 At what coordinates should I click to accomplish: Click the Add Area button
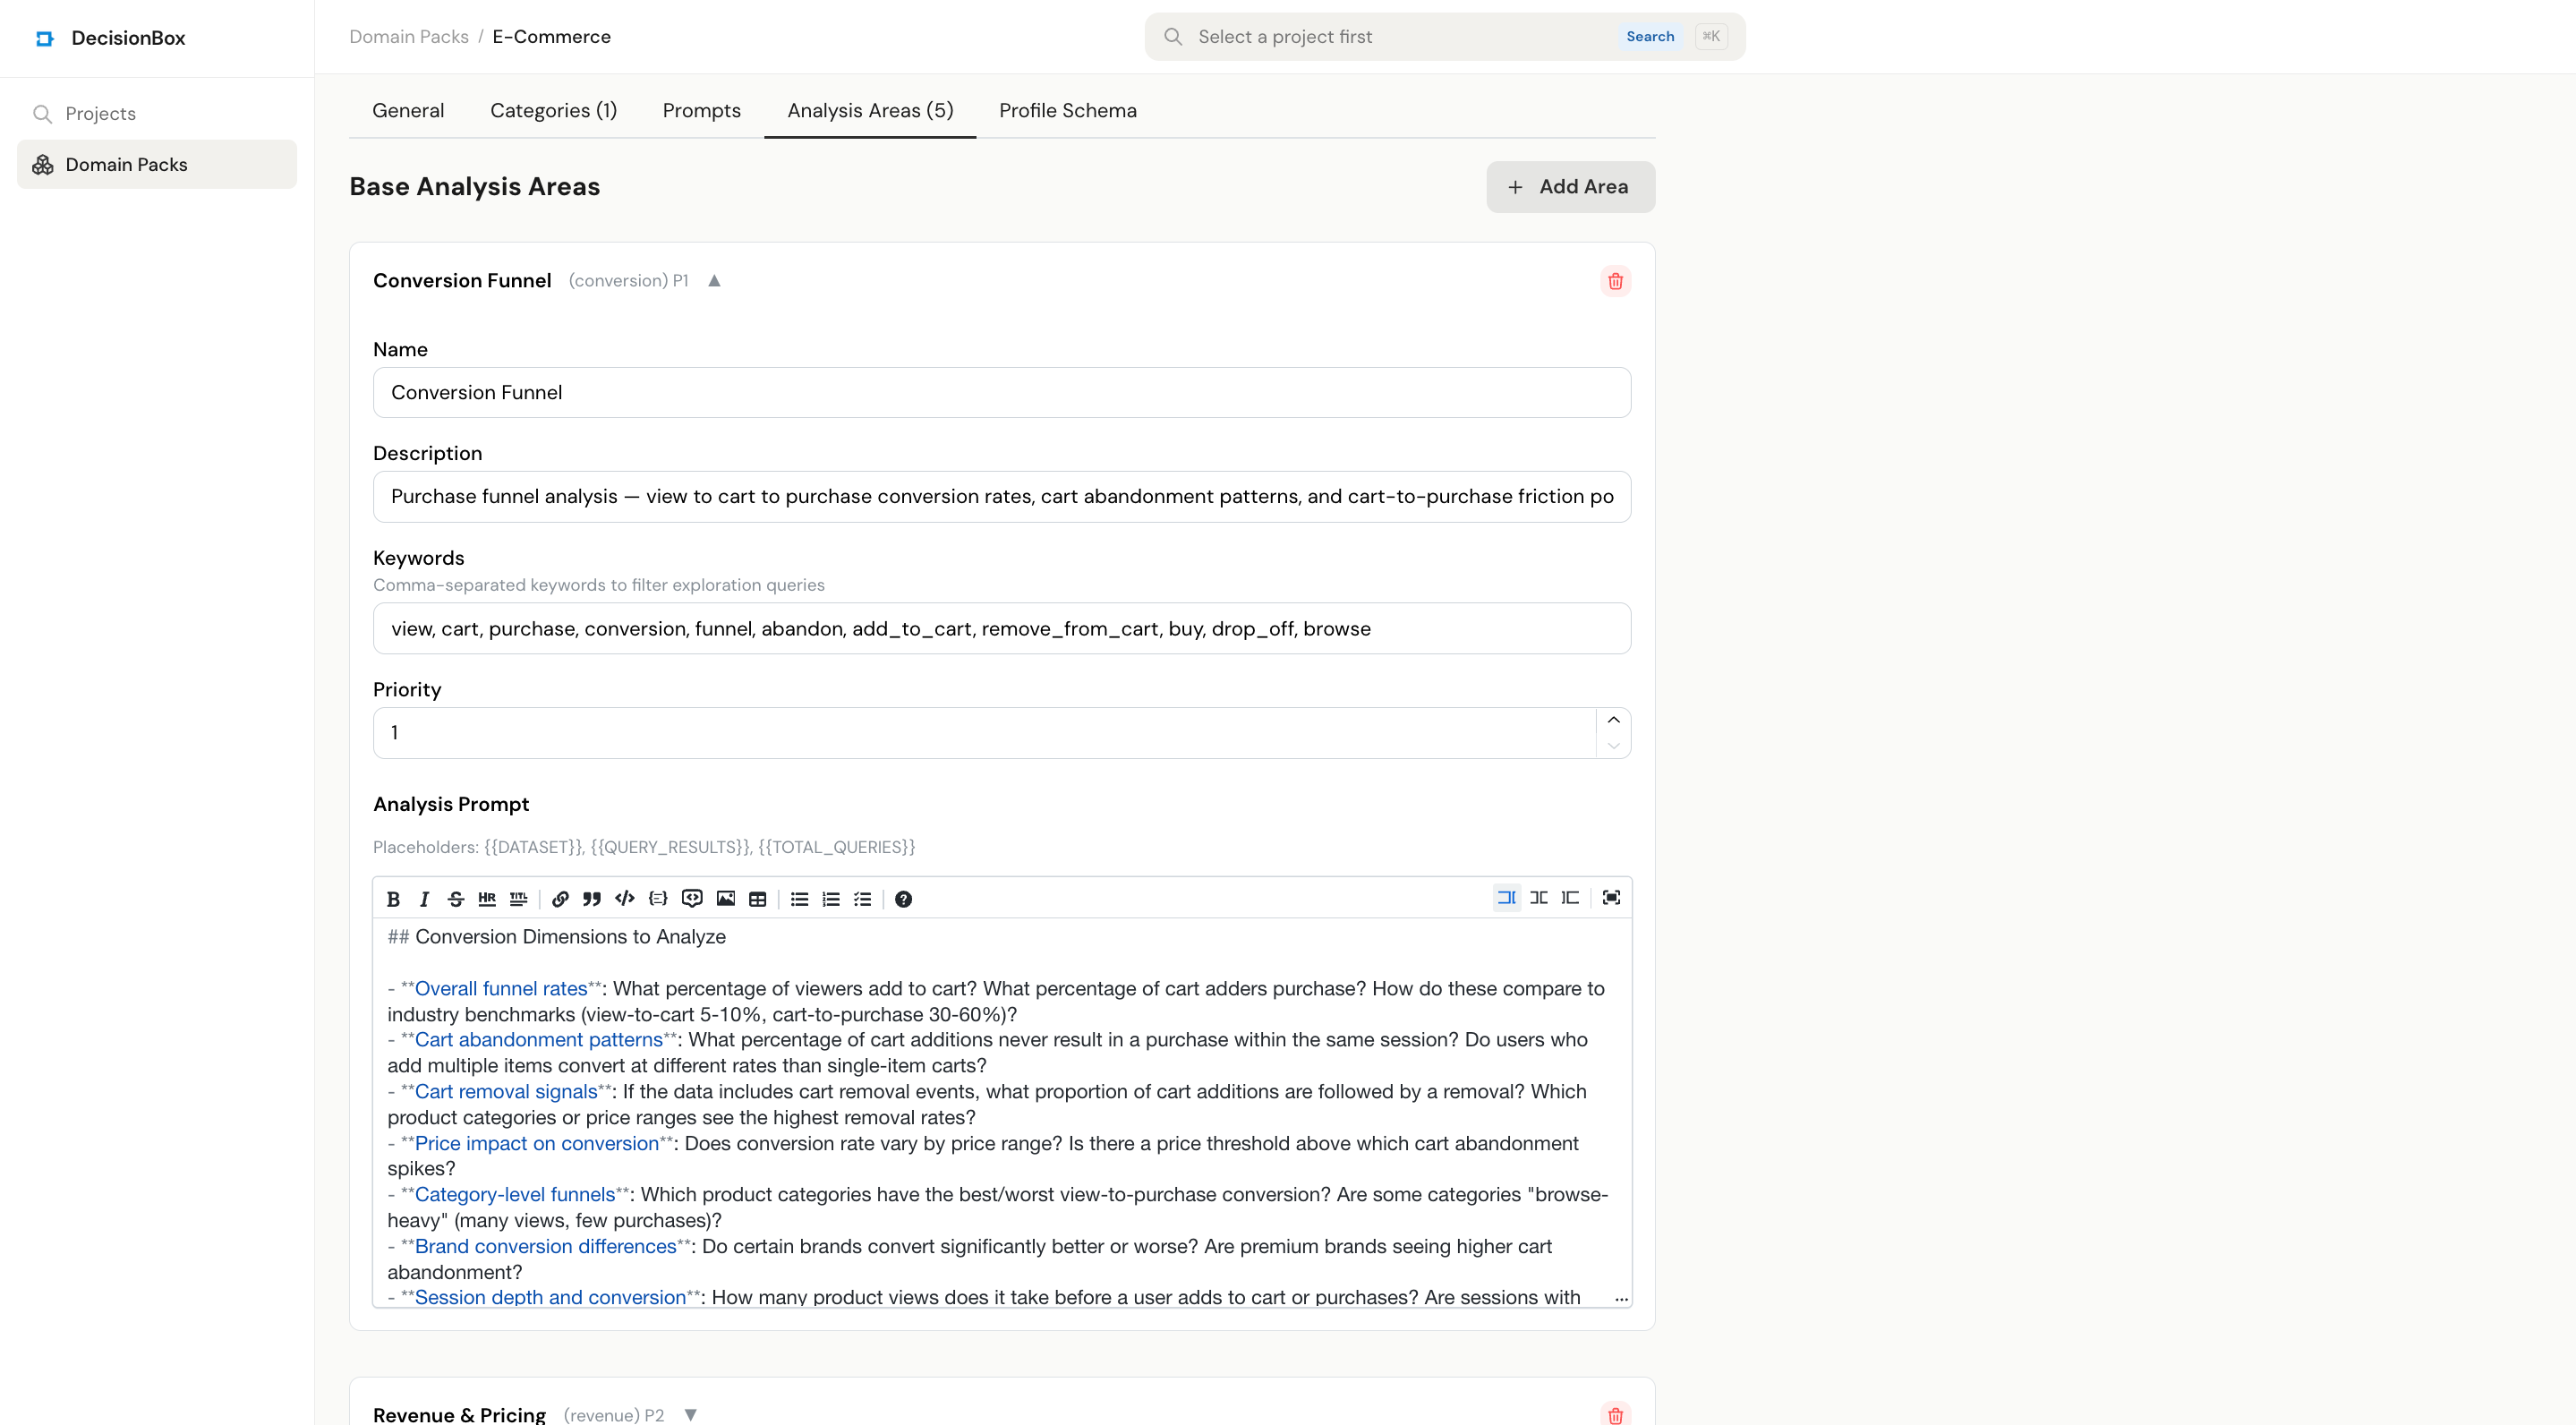(1570, 187)
